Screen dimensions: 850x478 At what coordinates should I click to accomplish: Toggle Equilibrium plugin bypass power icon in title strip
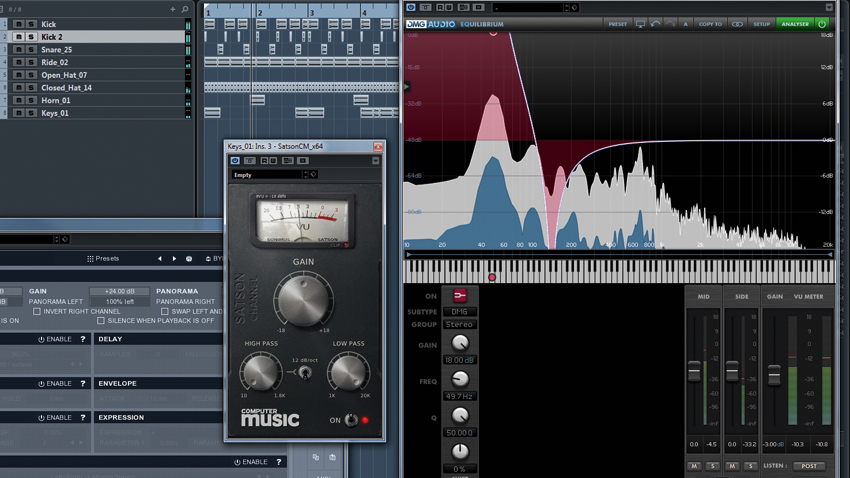[411, 7]
